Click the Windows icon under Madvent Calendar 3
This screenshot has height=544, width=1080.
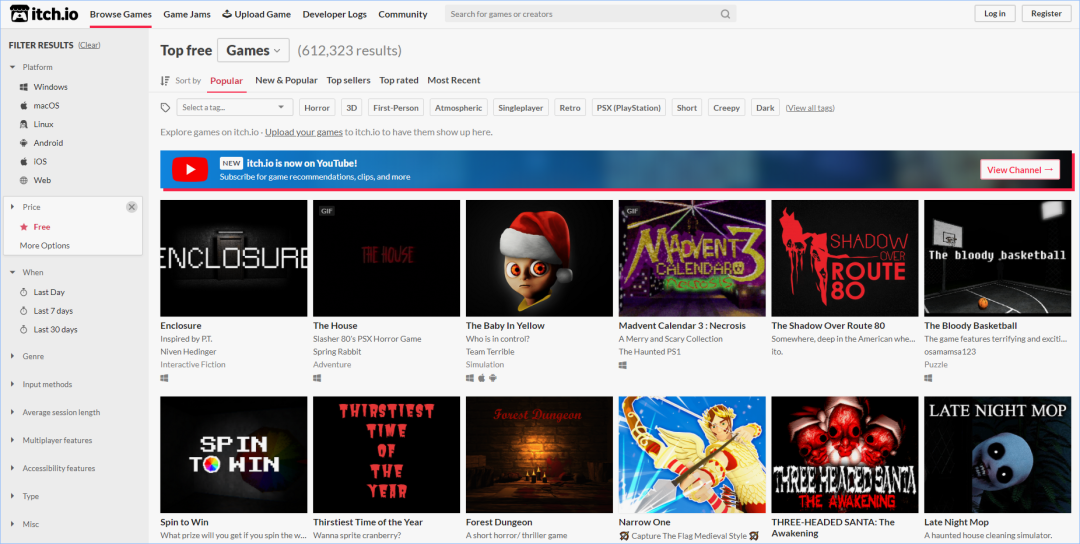[x=623, y=365]
